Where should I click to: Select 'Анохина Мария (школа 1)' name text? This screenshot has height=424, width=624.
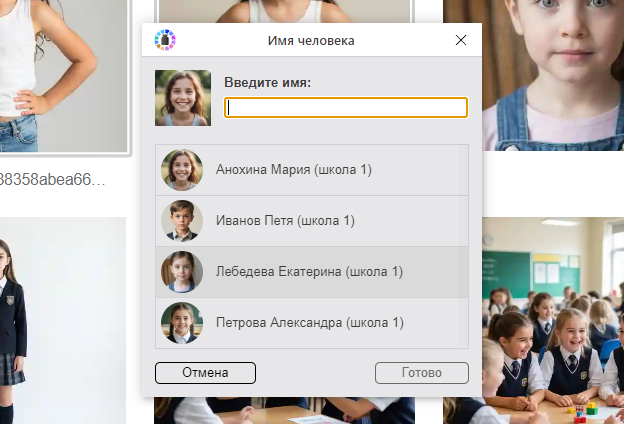point(294,170)
